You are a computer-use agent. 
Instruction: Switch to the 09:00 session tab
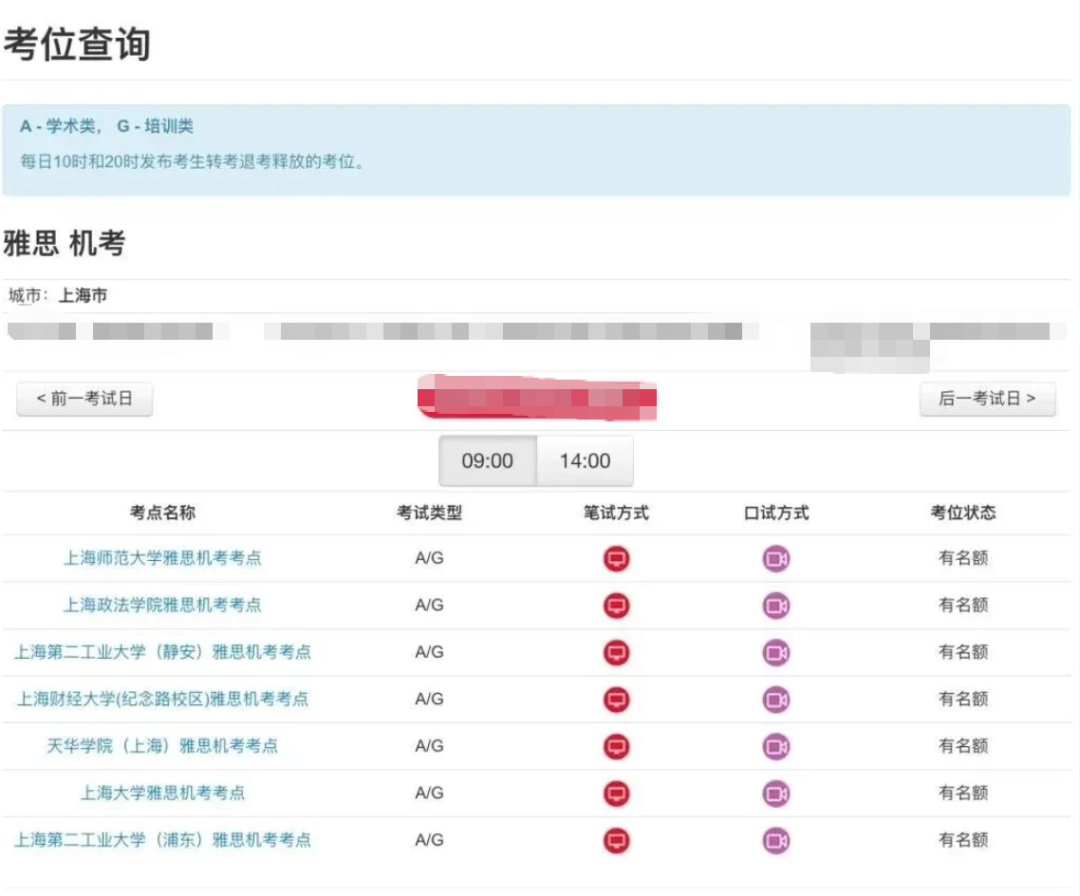(487, 461)
